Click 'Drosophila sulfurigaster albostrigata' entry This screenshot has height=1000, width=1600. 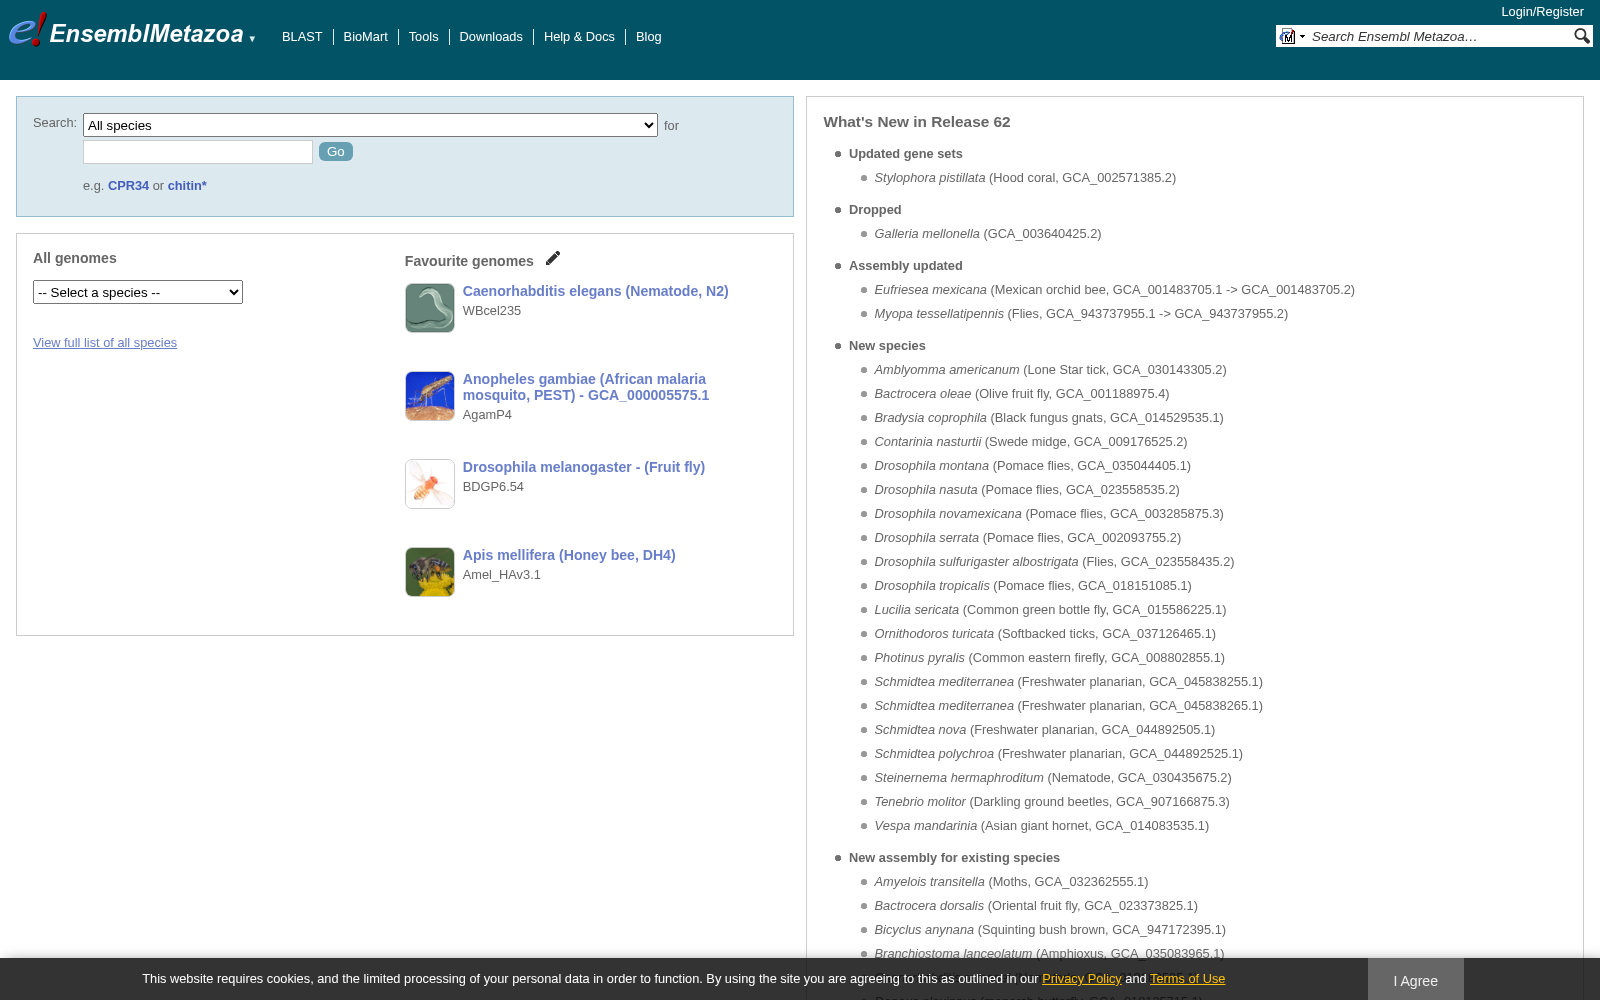point(1054,562)
